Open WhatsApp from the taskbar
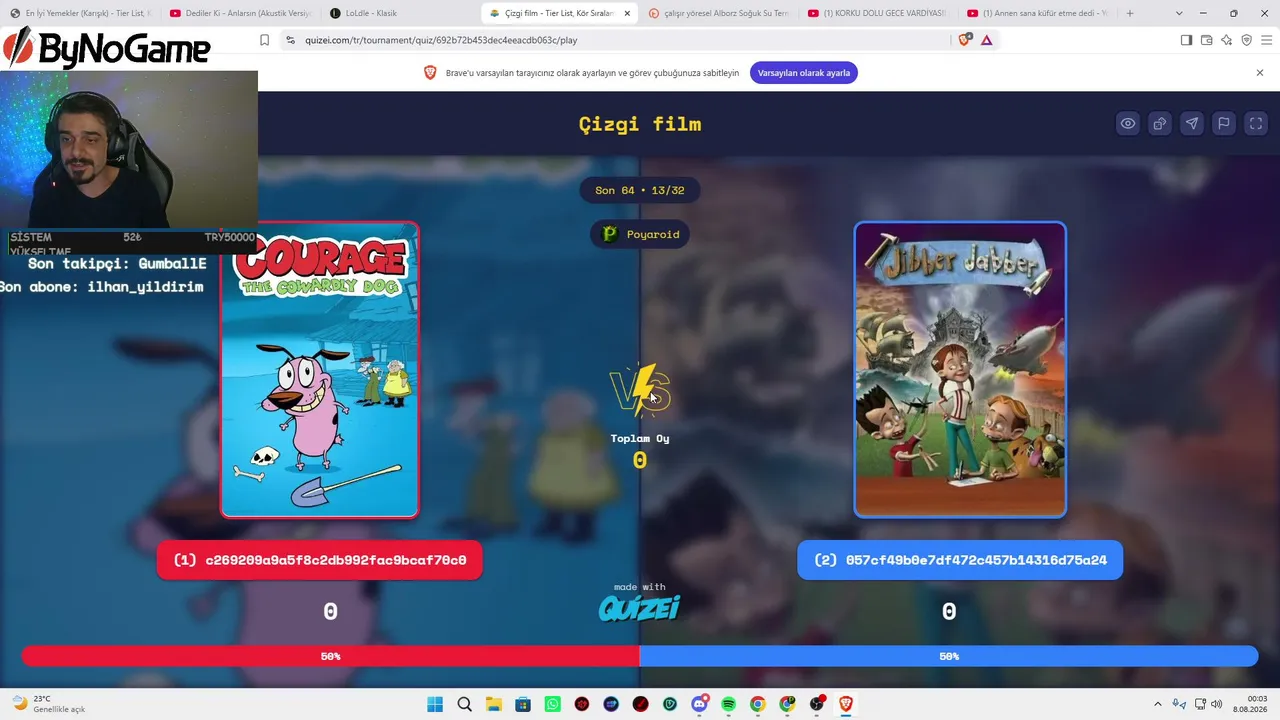Screen dimensions: 1280x720 (553, 704)
